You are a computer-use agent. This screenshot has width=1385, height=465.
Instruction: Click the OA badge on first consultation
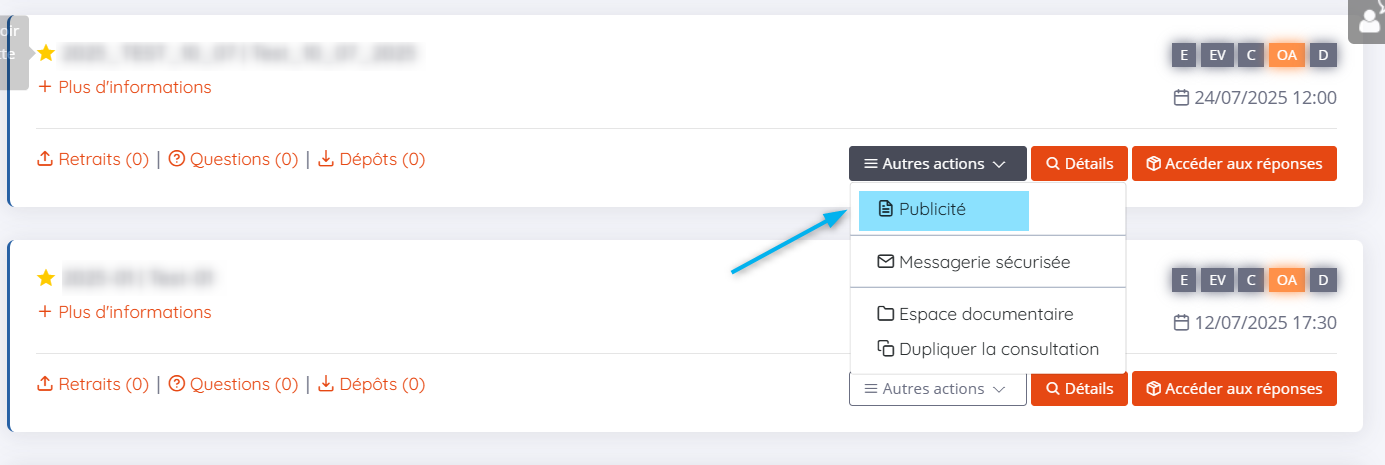[x=1287, y=55]
